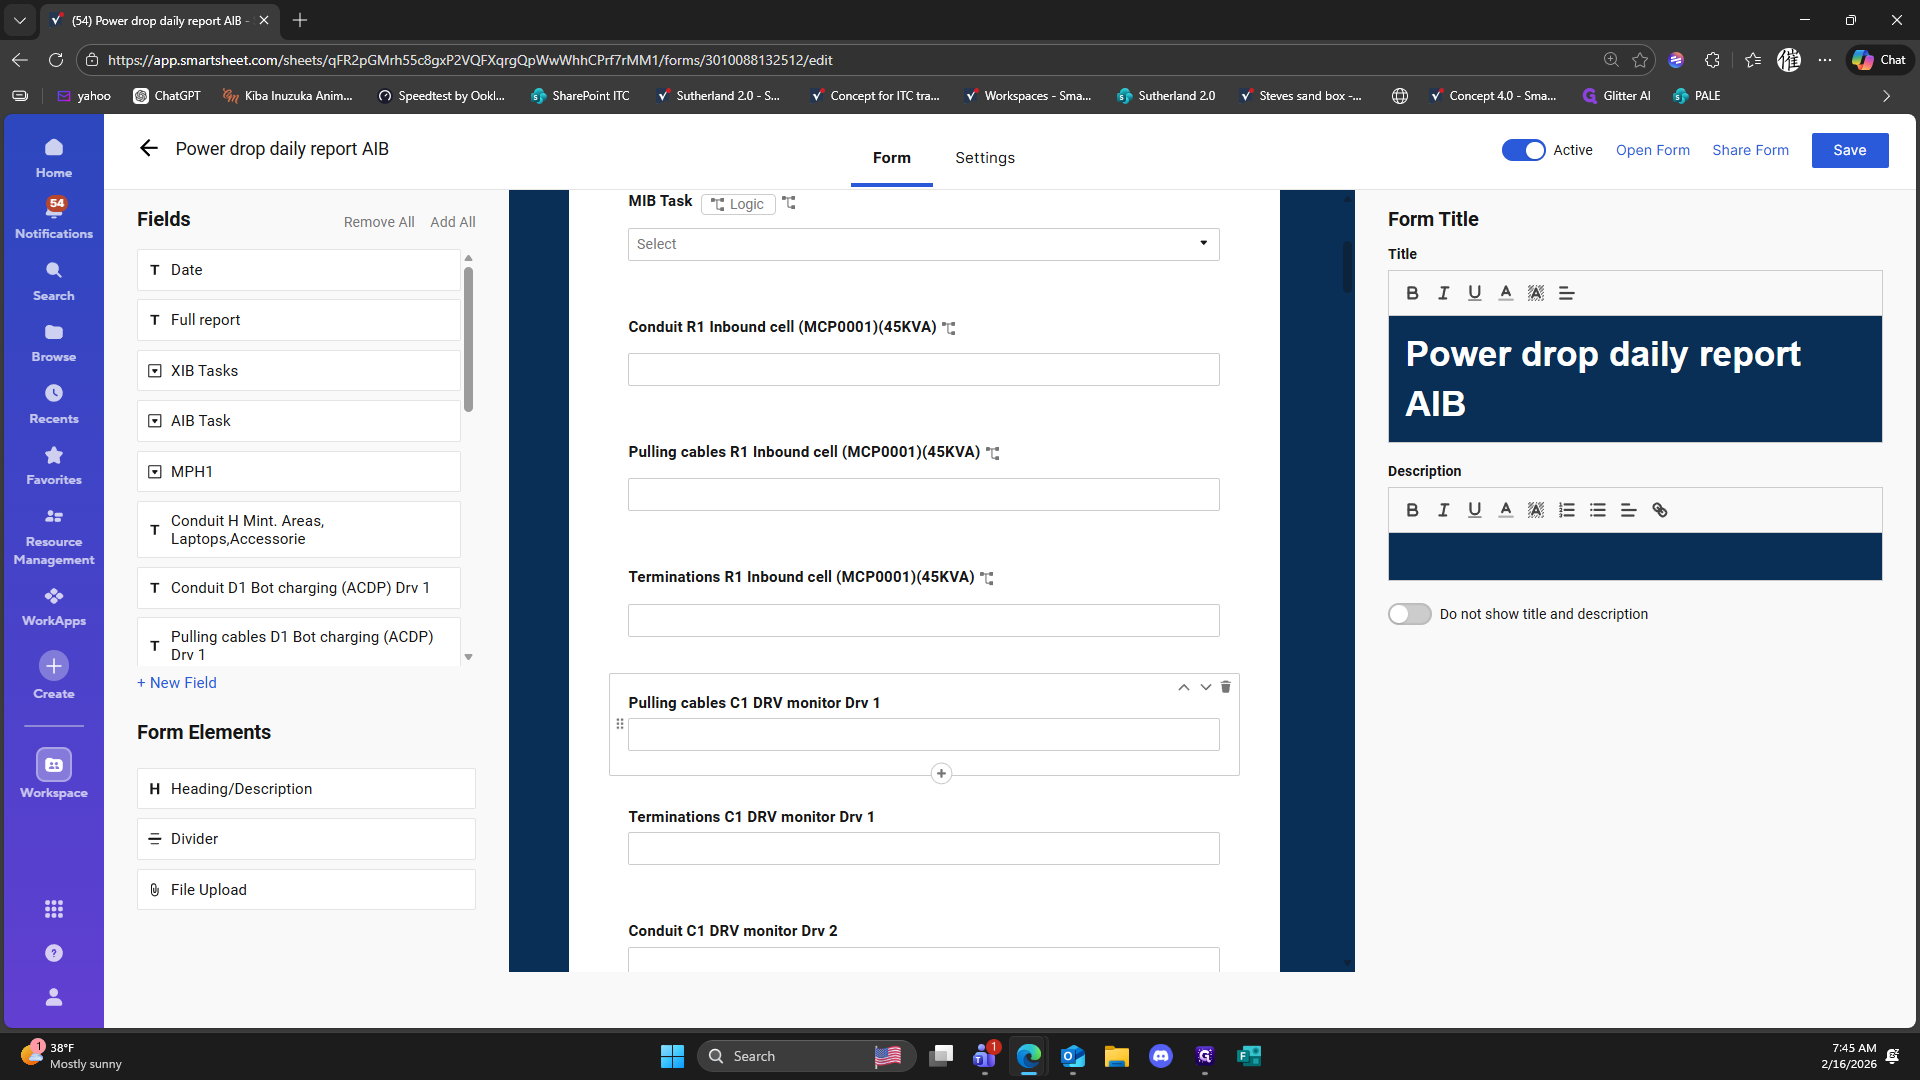The image size is (1920, 1080).
Task: Click the + New Field link
Action: click(177, 683)
